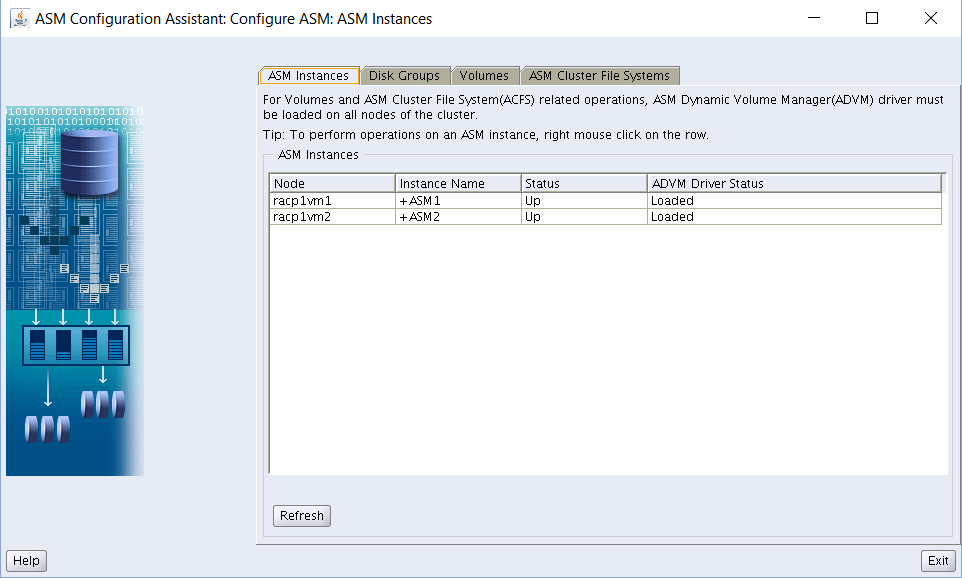Screen dimensions: 962x578
Task: Select the ASM Instances tab
Action: tap(308, 76)
